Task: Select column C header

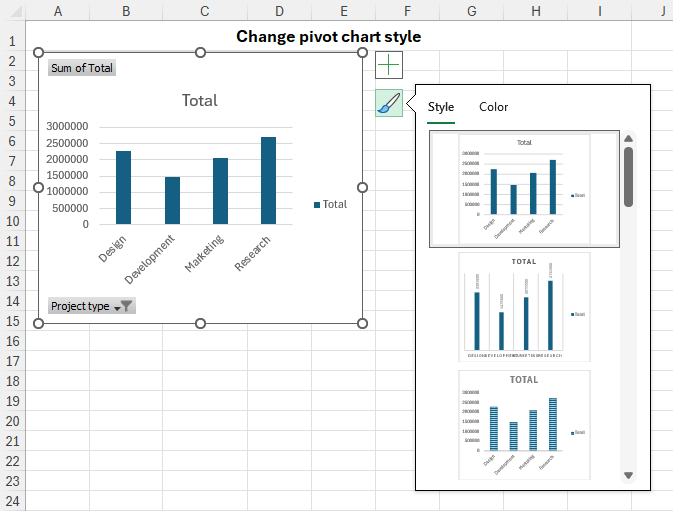Action: point(205,11)
